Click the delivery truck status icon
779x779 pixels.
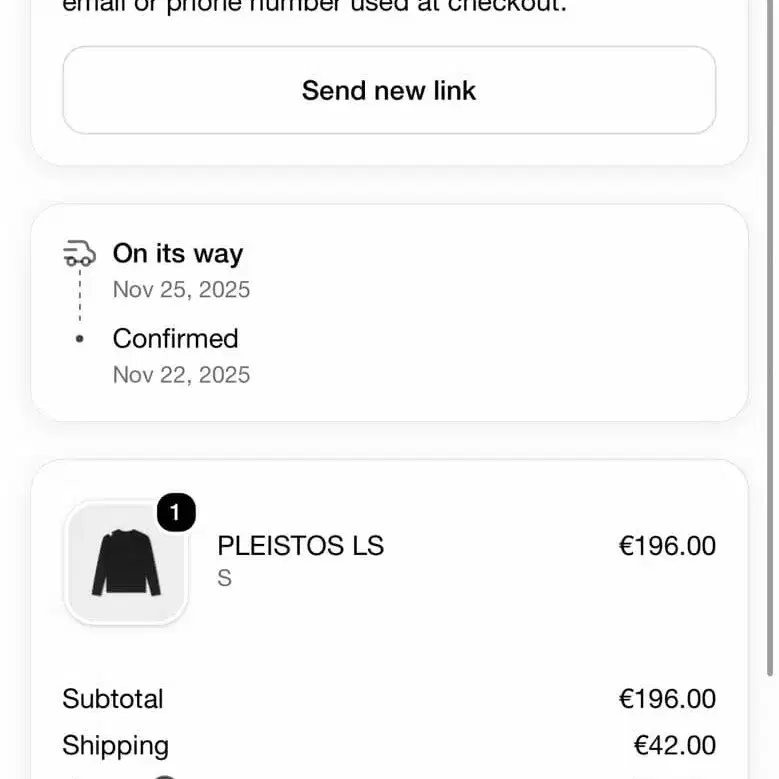point(79,253)
